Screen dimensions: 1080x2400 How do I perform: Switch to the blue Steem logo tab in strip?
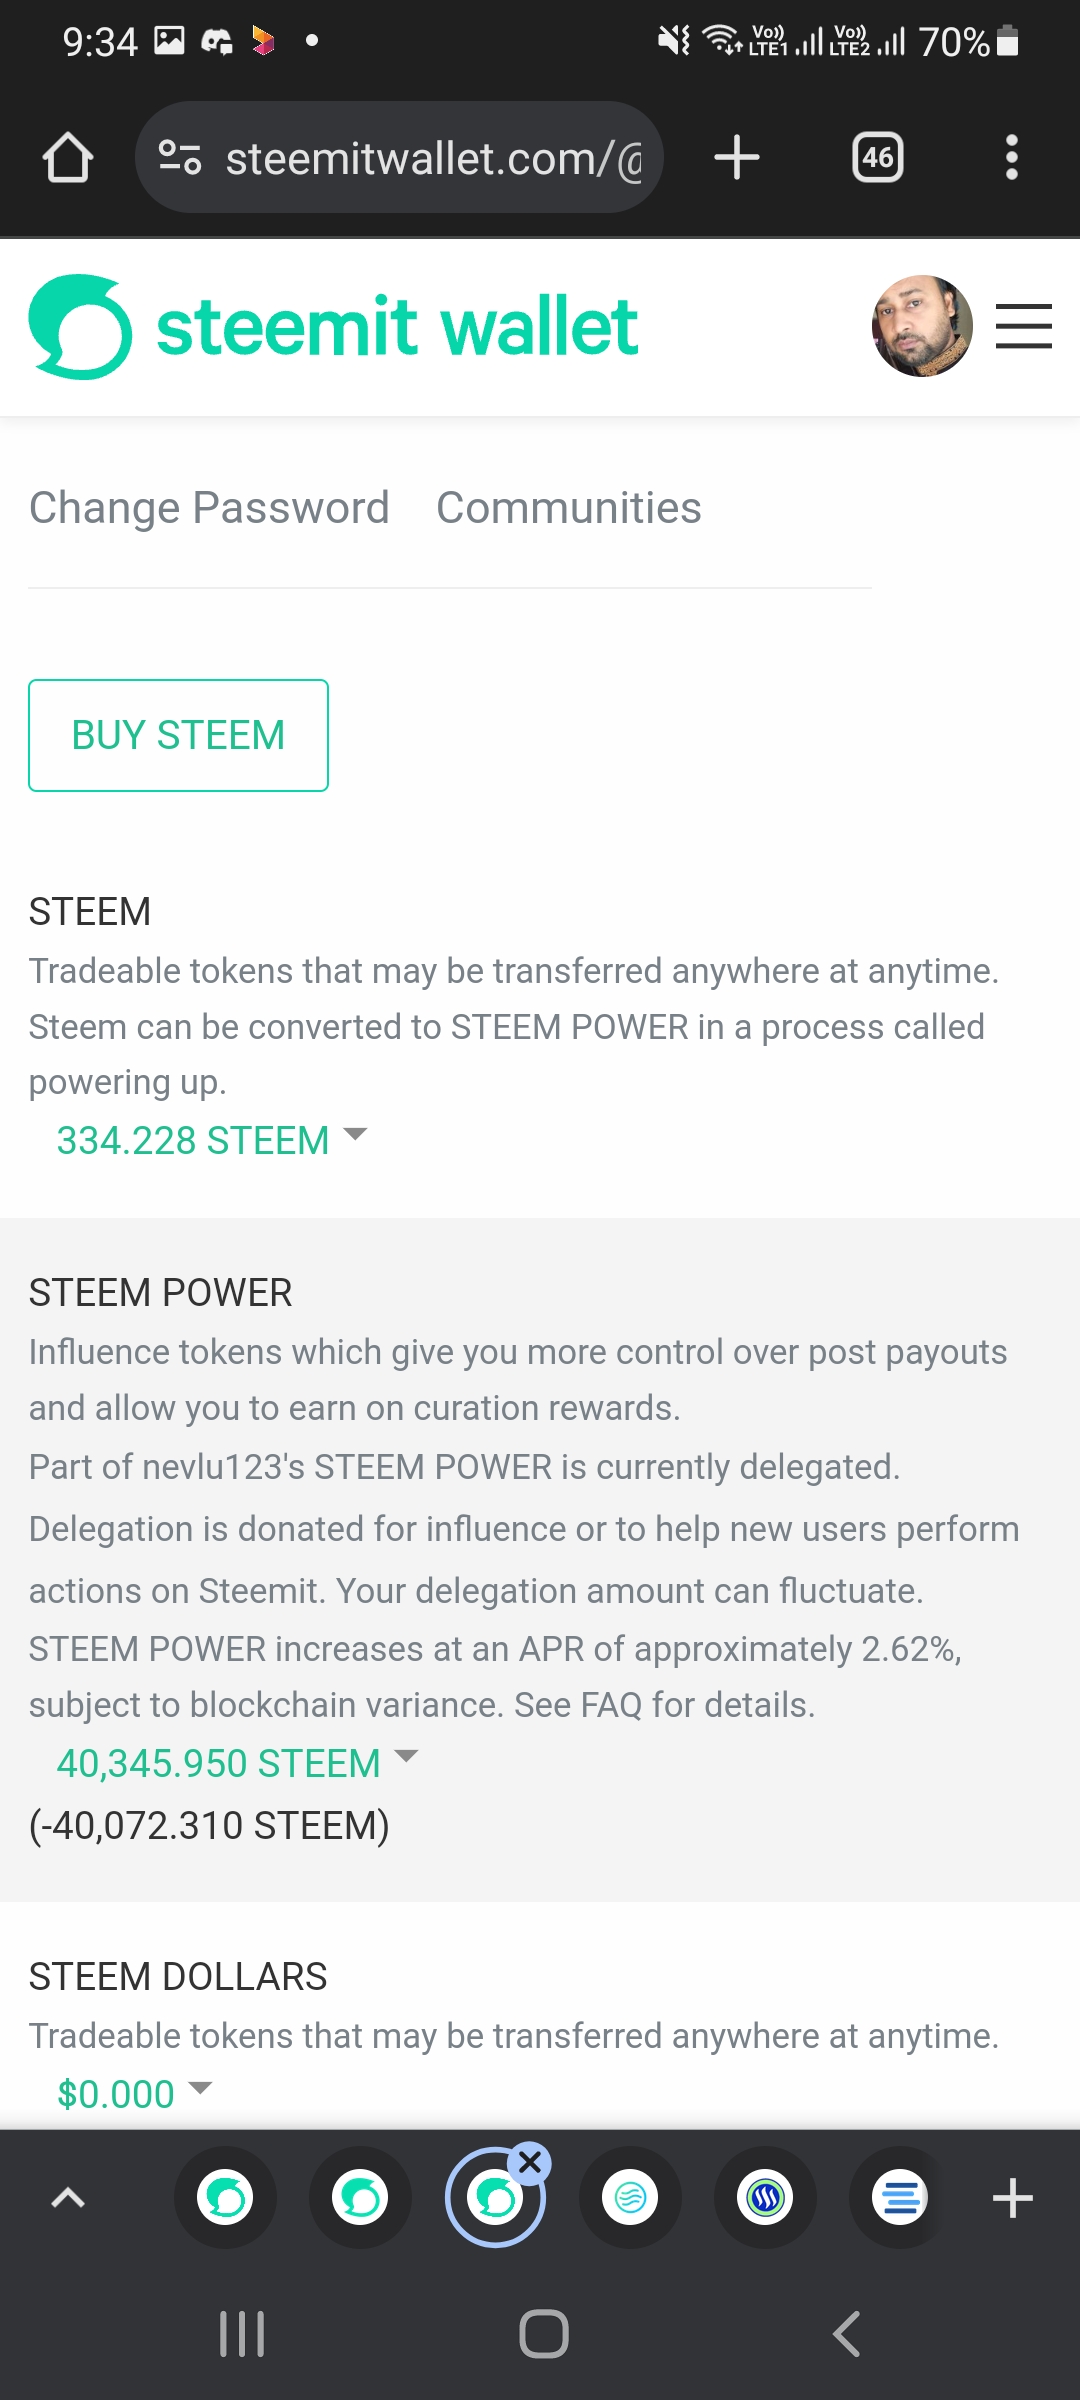[765, 2197]
